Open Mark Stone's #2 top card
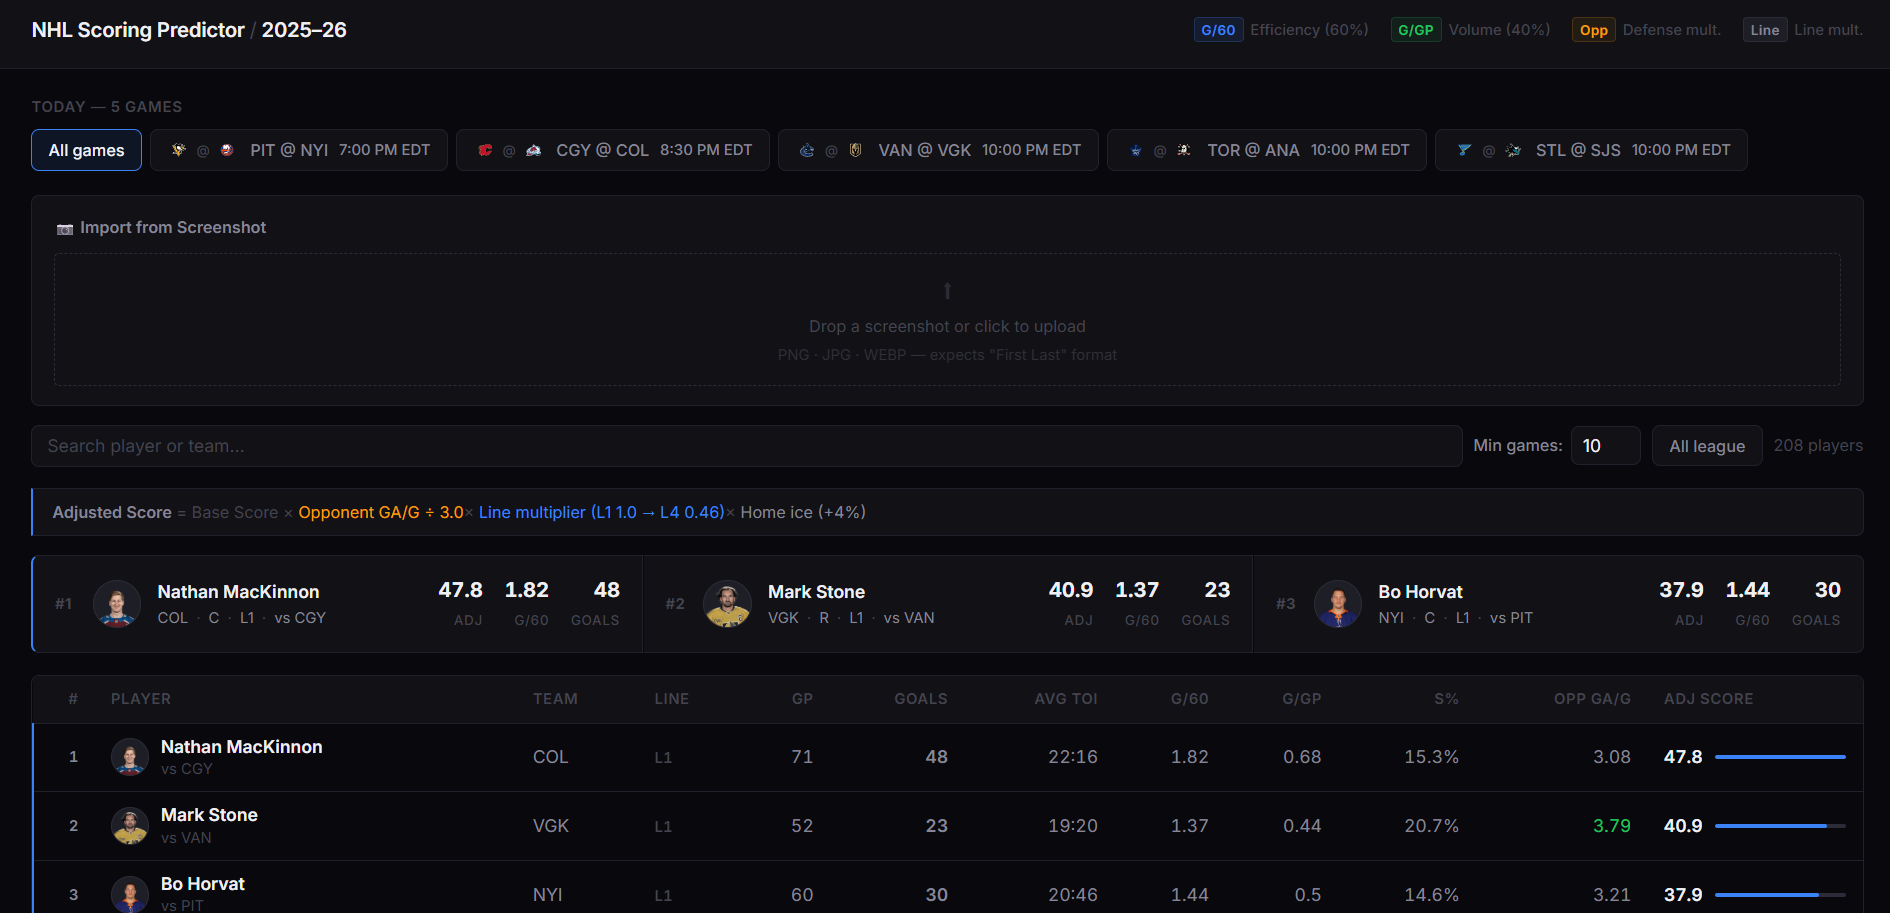1890x913 pixels. point(947,604)
